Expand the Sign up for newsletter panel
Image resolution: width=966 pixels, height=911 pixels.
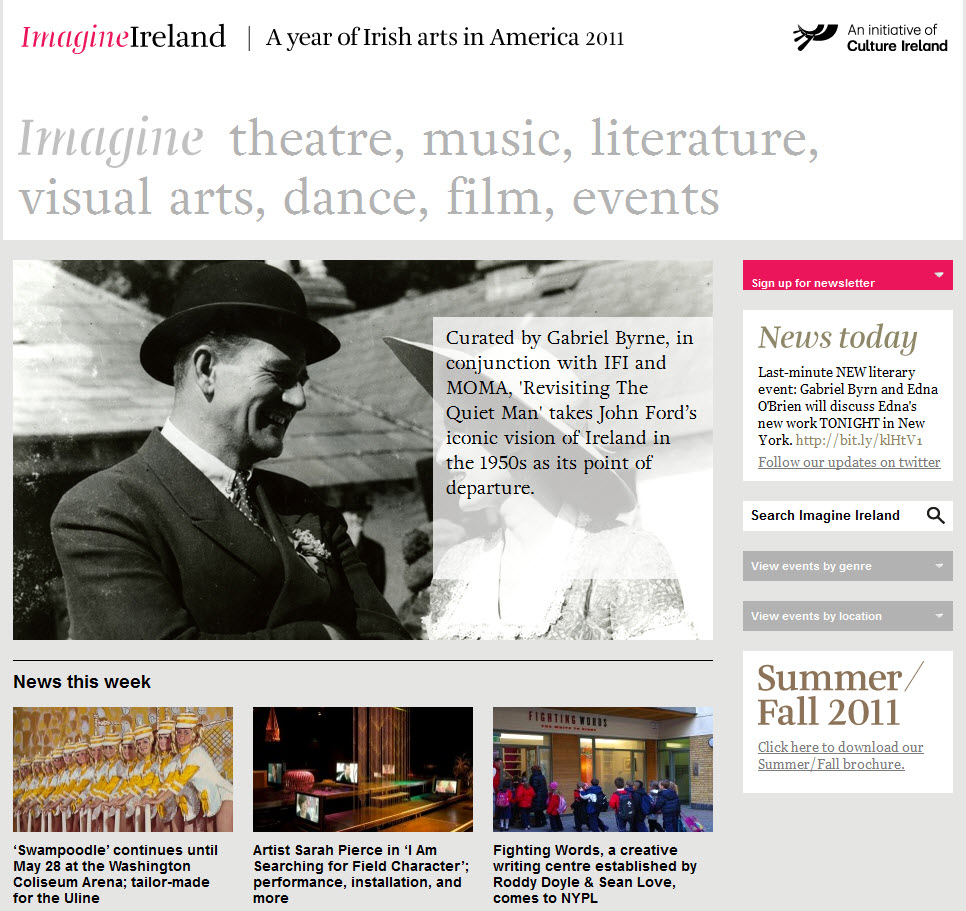(847, 275)
